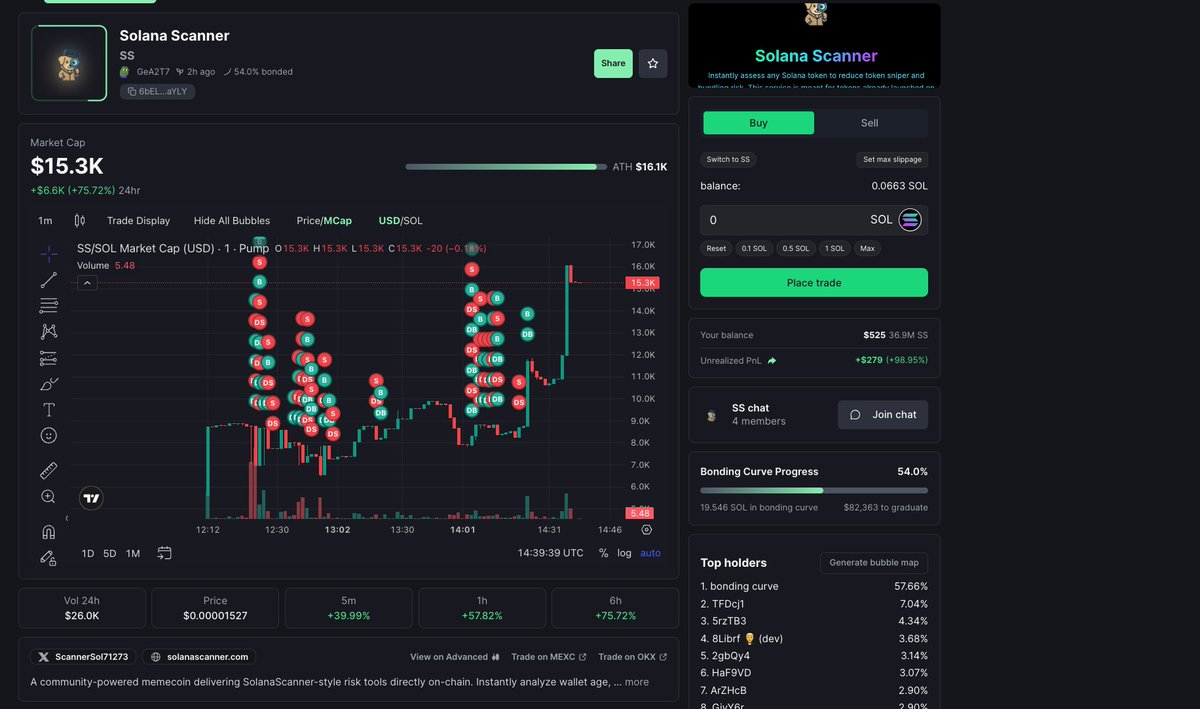Open the 1m timeframe dropdown

45,220
